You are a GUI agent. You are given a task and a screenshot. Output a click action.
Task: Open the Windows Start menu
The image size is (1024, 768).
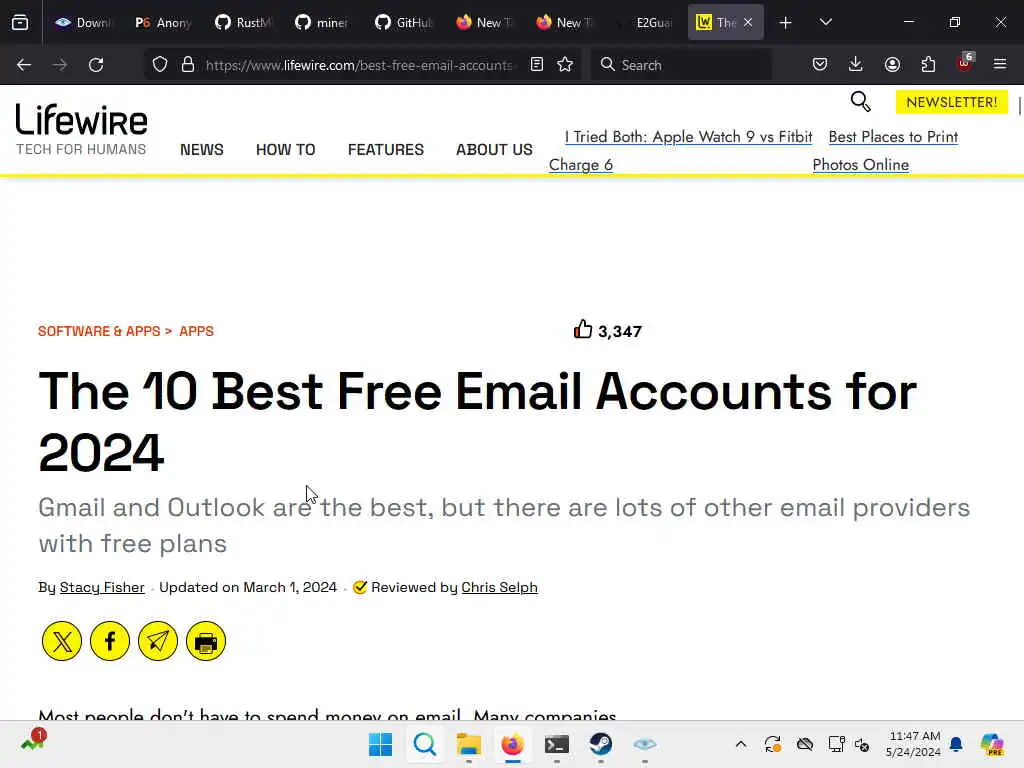[x=381, y=744]
